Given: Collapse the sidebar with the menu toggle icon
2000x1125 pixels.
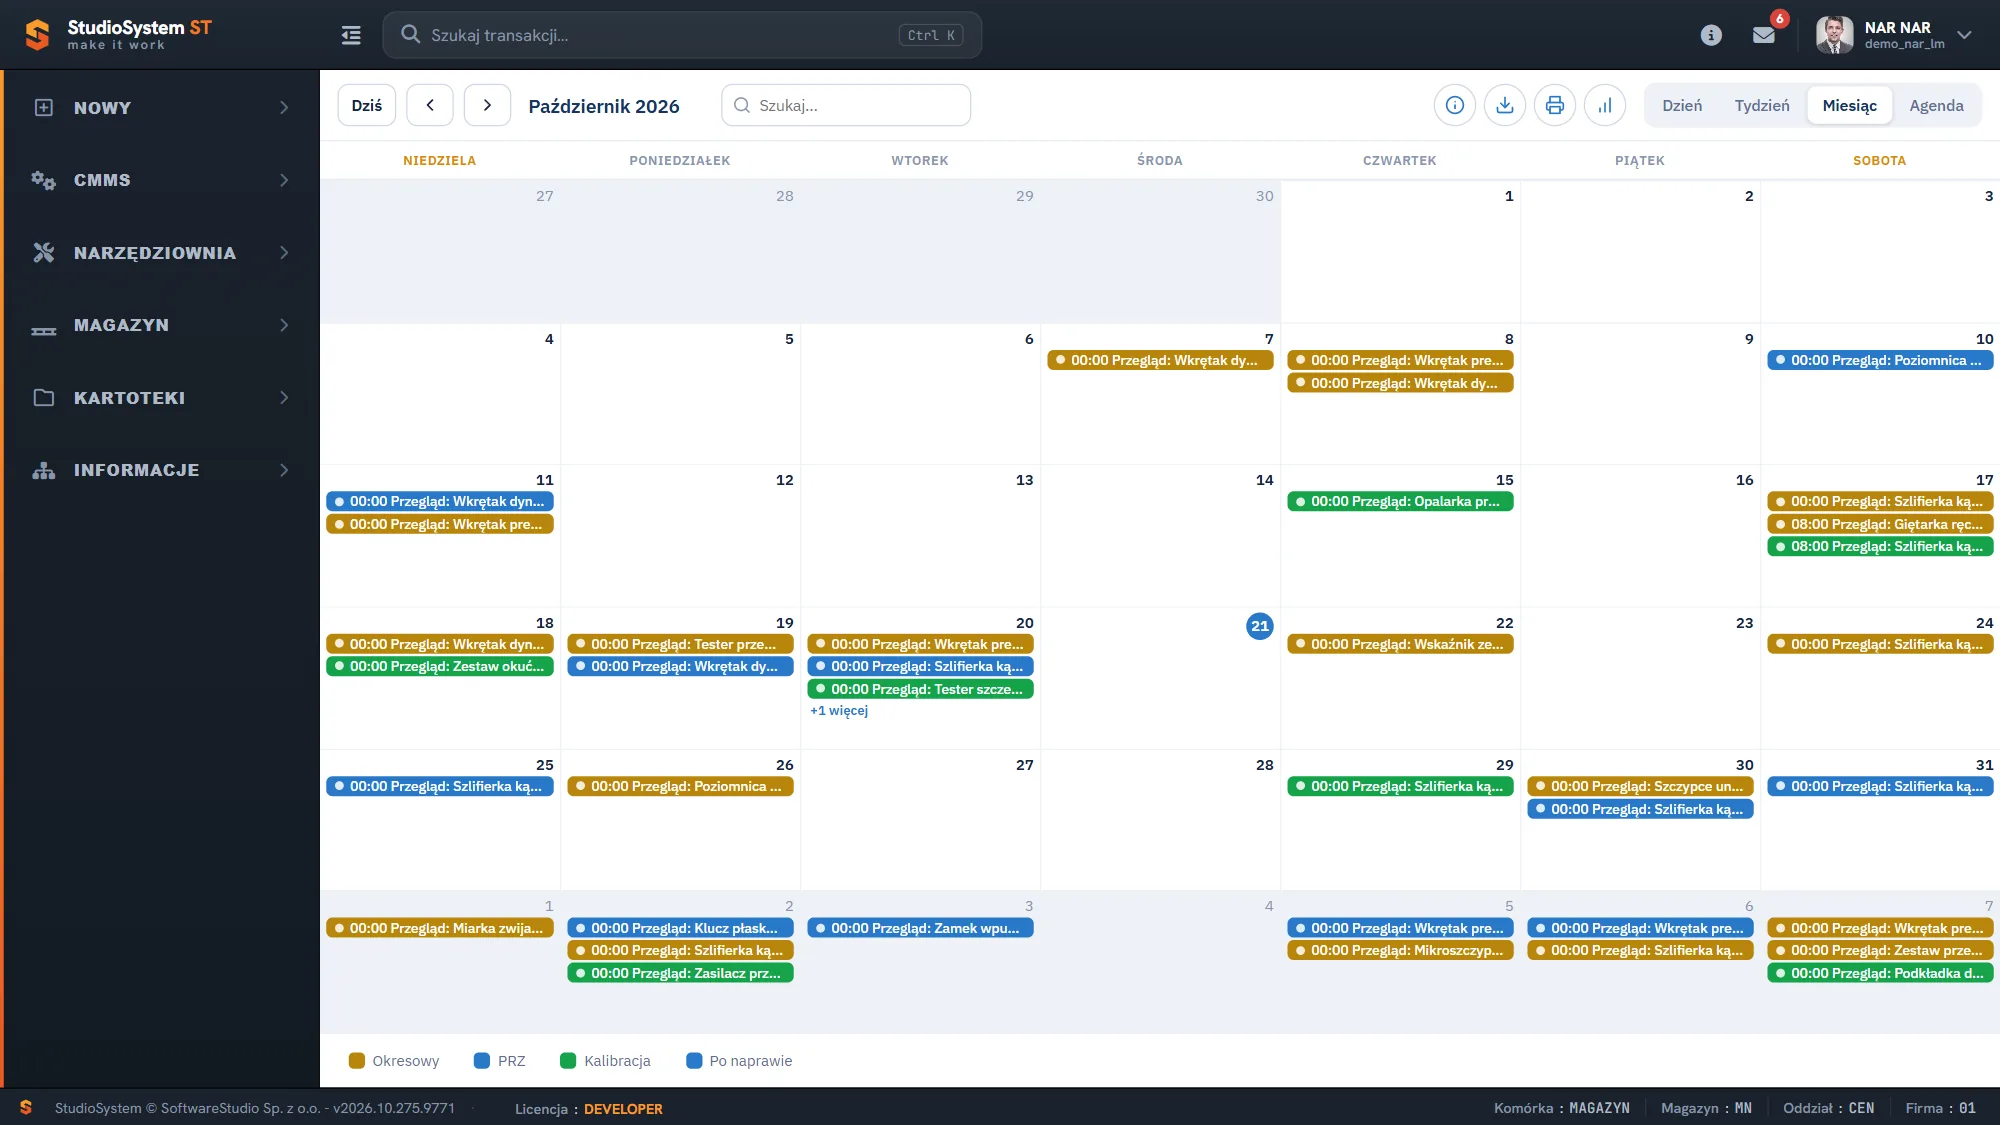Looking at the screenshot, I should tap(351, 35).
